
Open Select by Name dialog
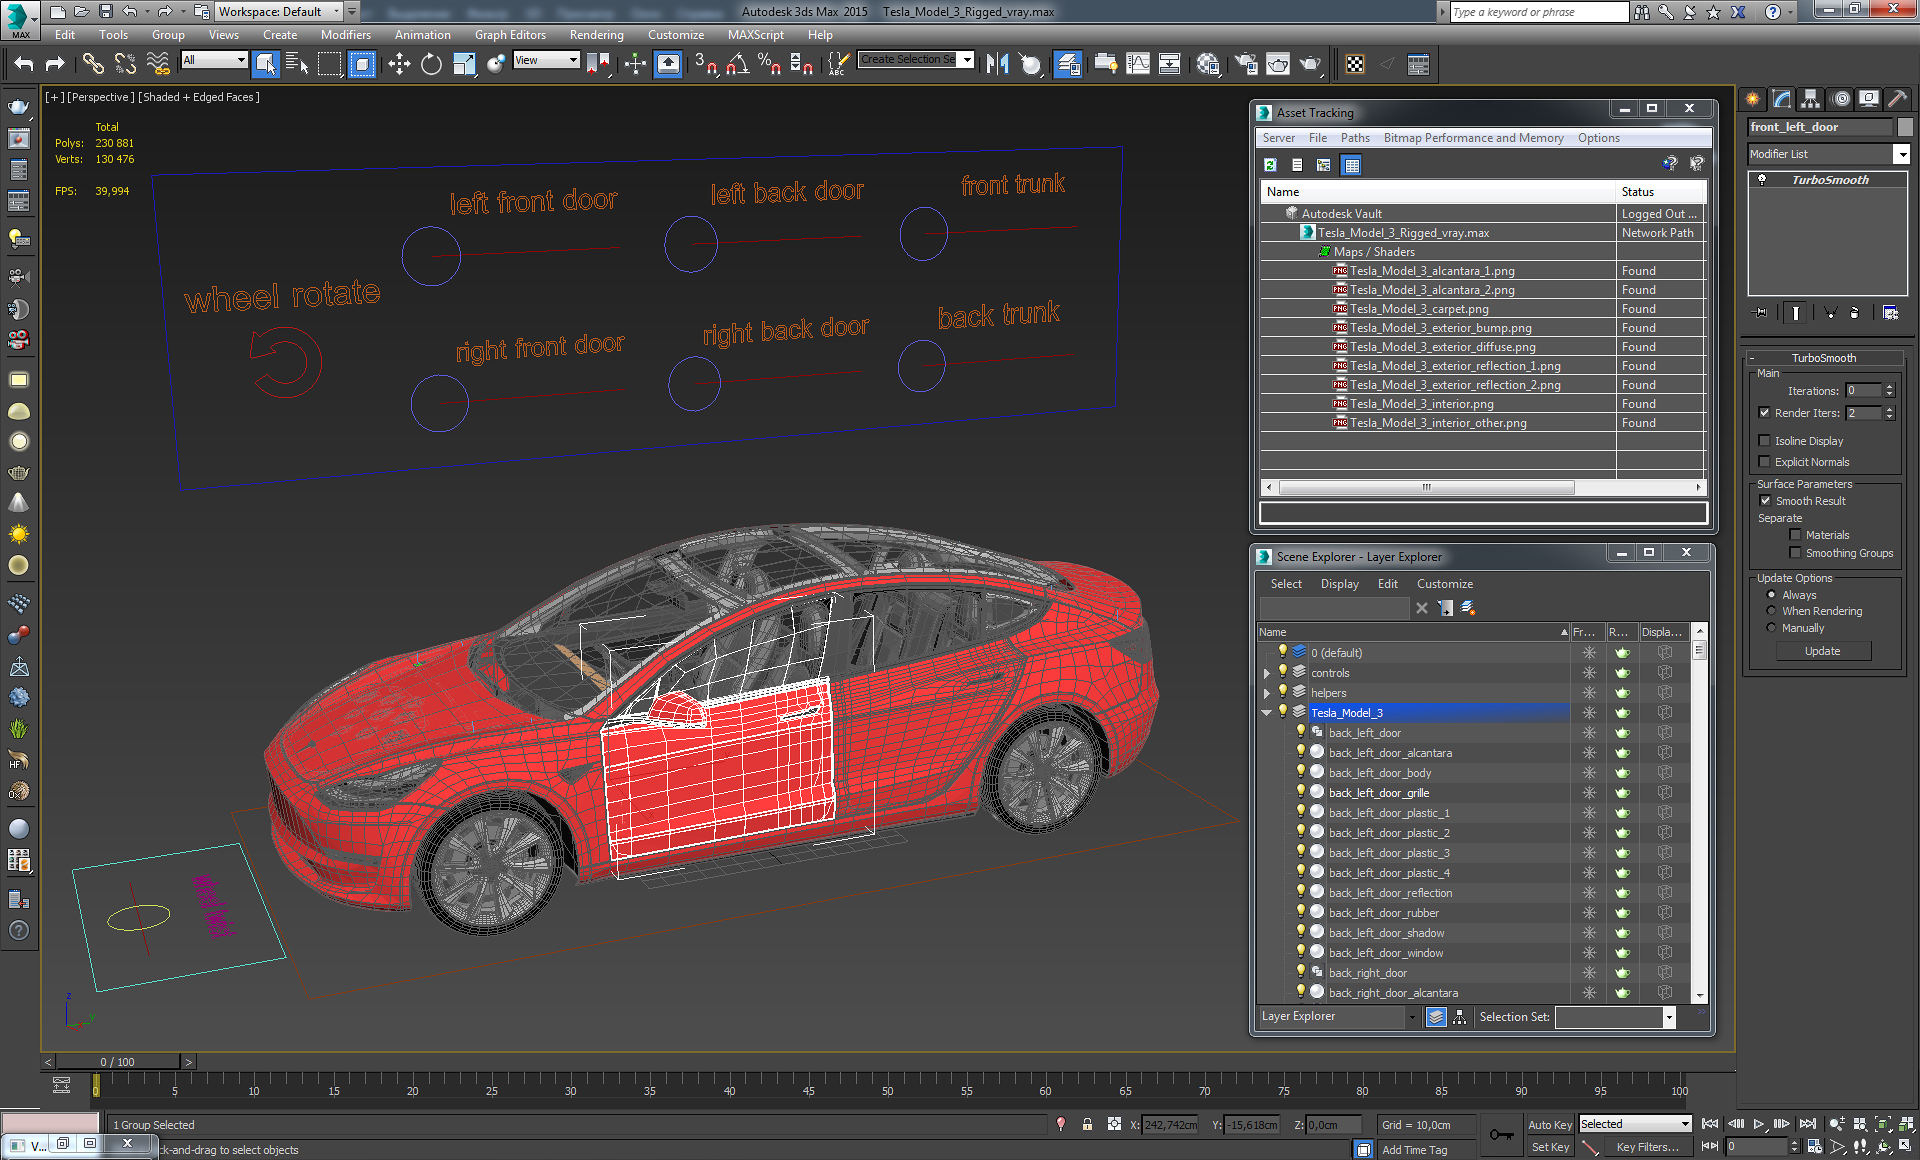point(297,65)
